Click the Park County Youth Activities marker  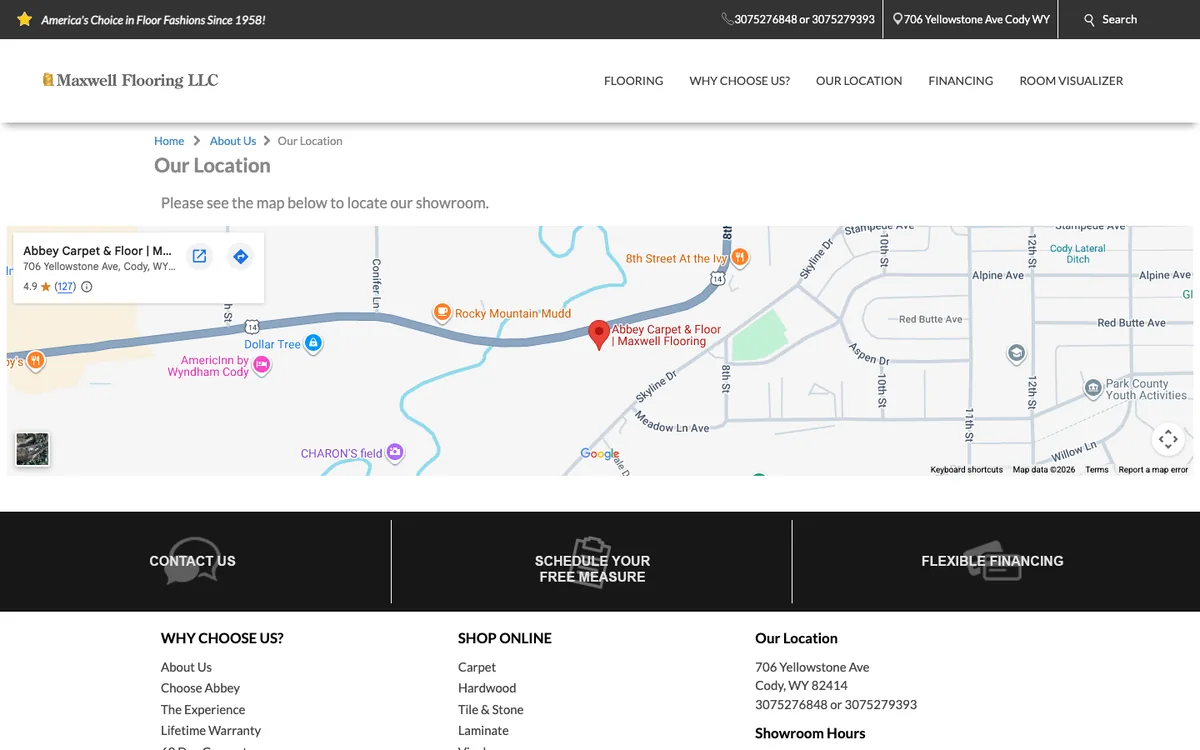coord(1092,388)
